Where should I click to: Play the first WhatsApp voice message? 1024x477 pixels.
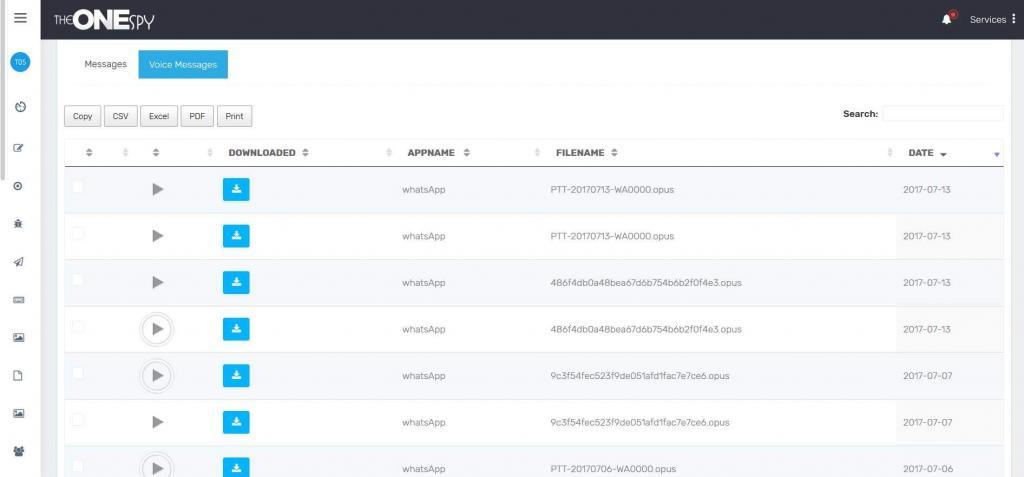(x=157, y=189)
